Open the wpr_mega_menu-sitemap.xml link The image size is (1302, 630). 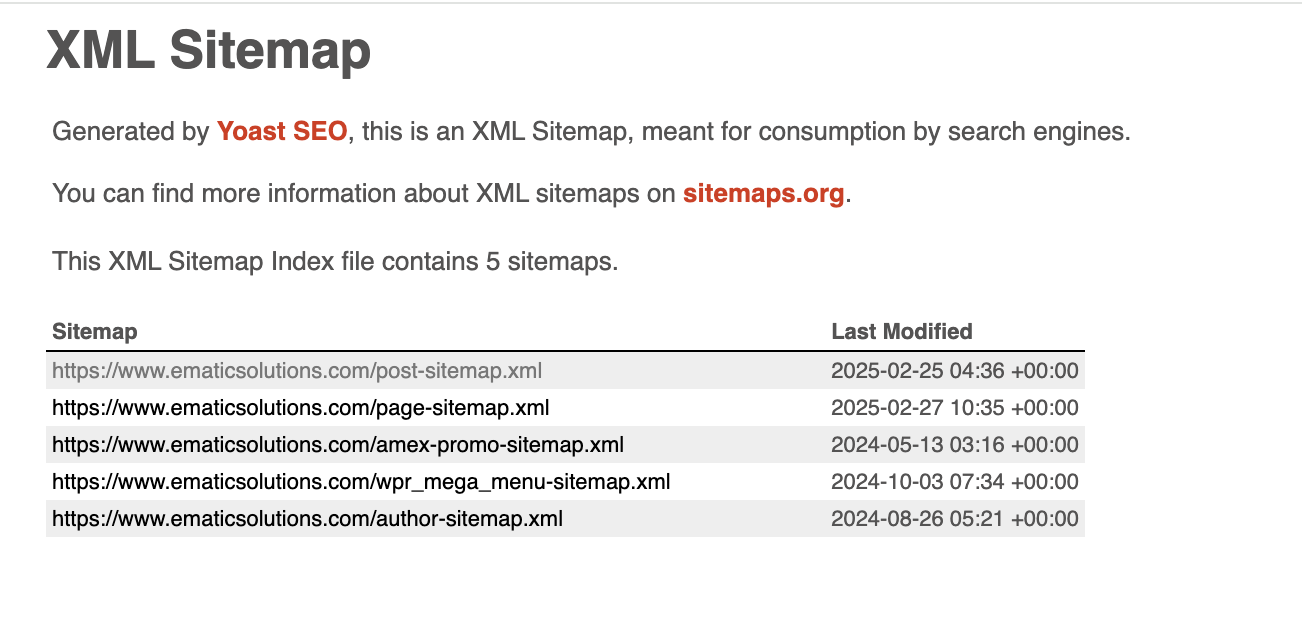point(361,482)
